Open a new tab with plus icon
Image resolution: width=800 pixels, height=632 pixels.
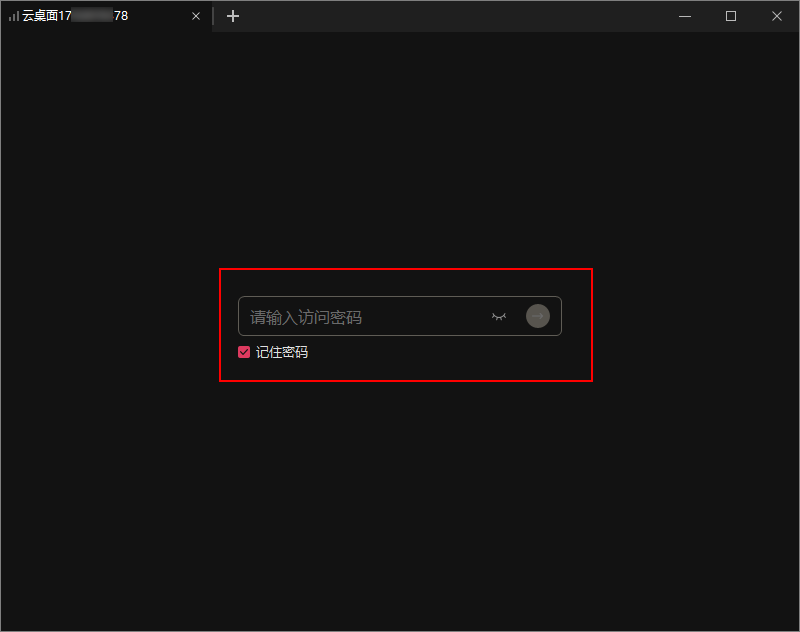(233, 16)
